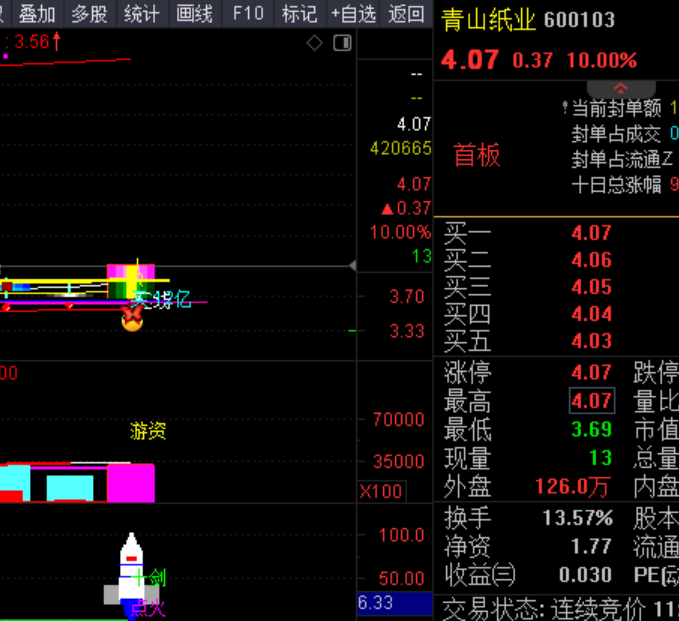Open the 统计 statistics tool
This screenshot has width=679, height=621.
142,14
